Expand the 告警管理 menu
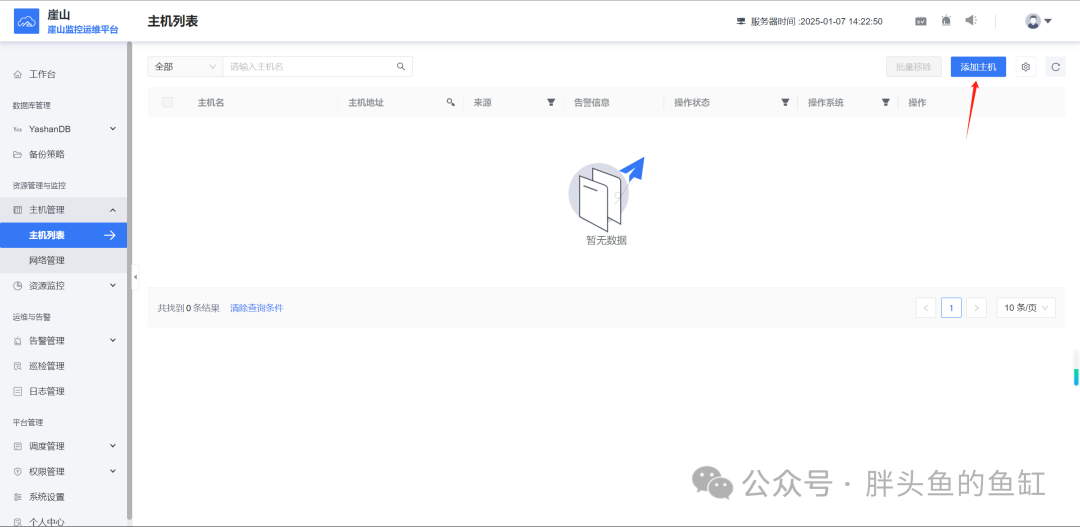Image resolution: width=1080 pixels, height=527 pixels. (x=63, y=340)
